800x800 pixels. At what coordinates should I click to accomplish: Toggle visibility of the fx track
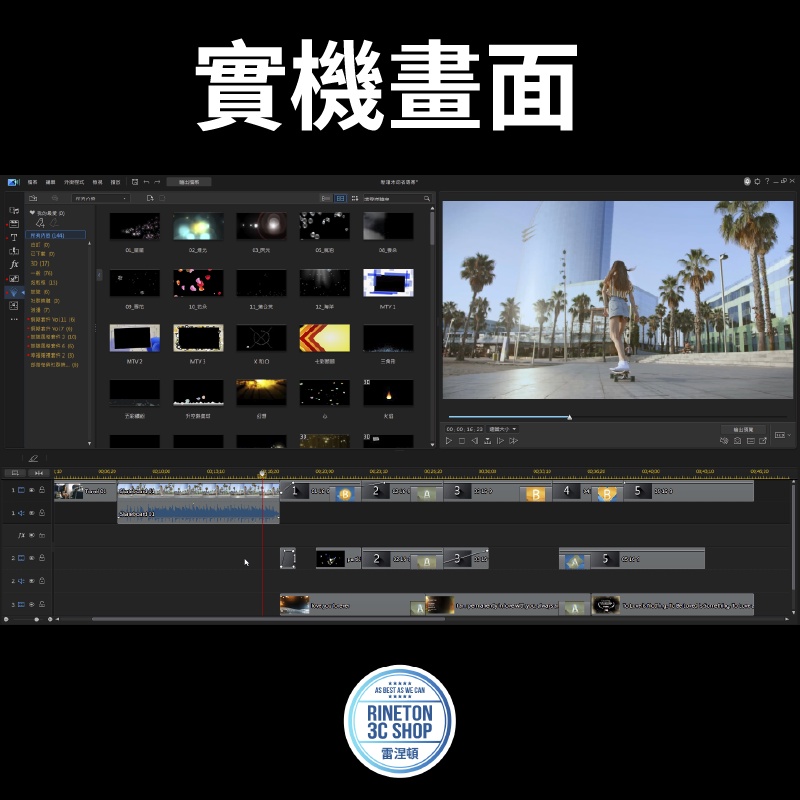[x=31, y=535]
